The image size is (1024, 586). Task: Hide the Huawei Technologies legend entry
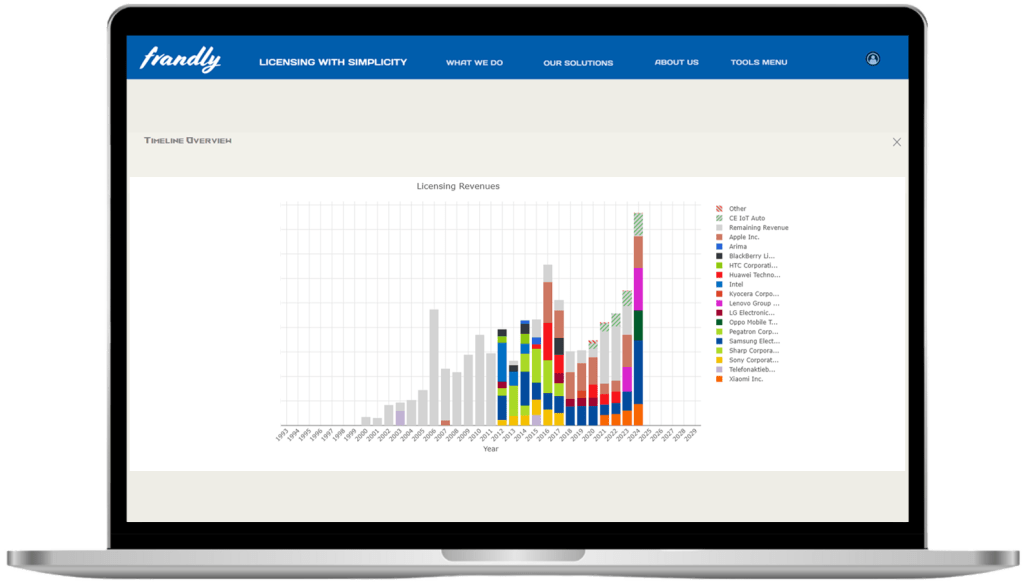pos(749,275)
